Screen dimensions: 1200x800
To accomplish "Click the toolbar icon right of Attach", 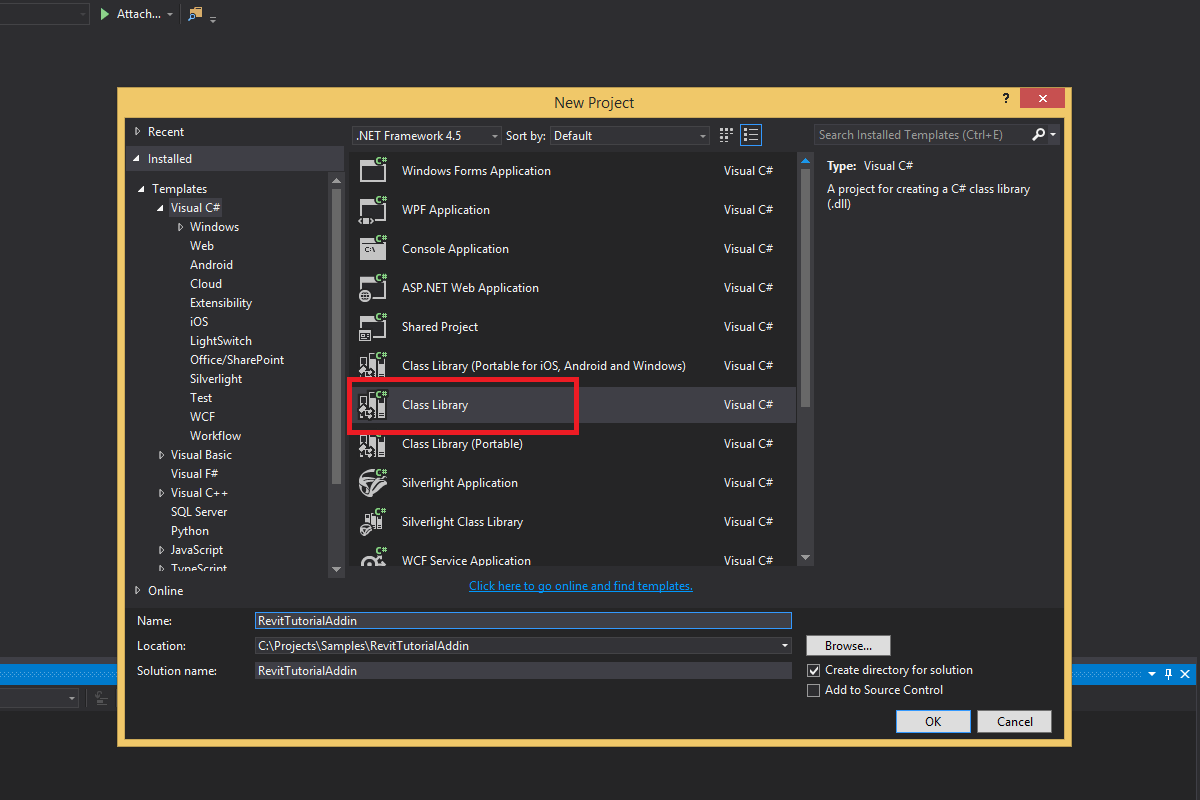I will [195, 14].
